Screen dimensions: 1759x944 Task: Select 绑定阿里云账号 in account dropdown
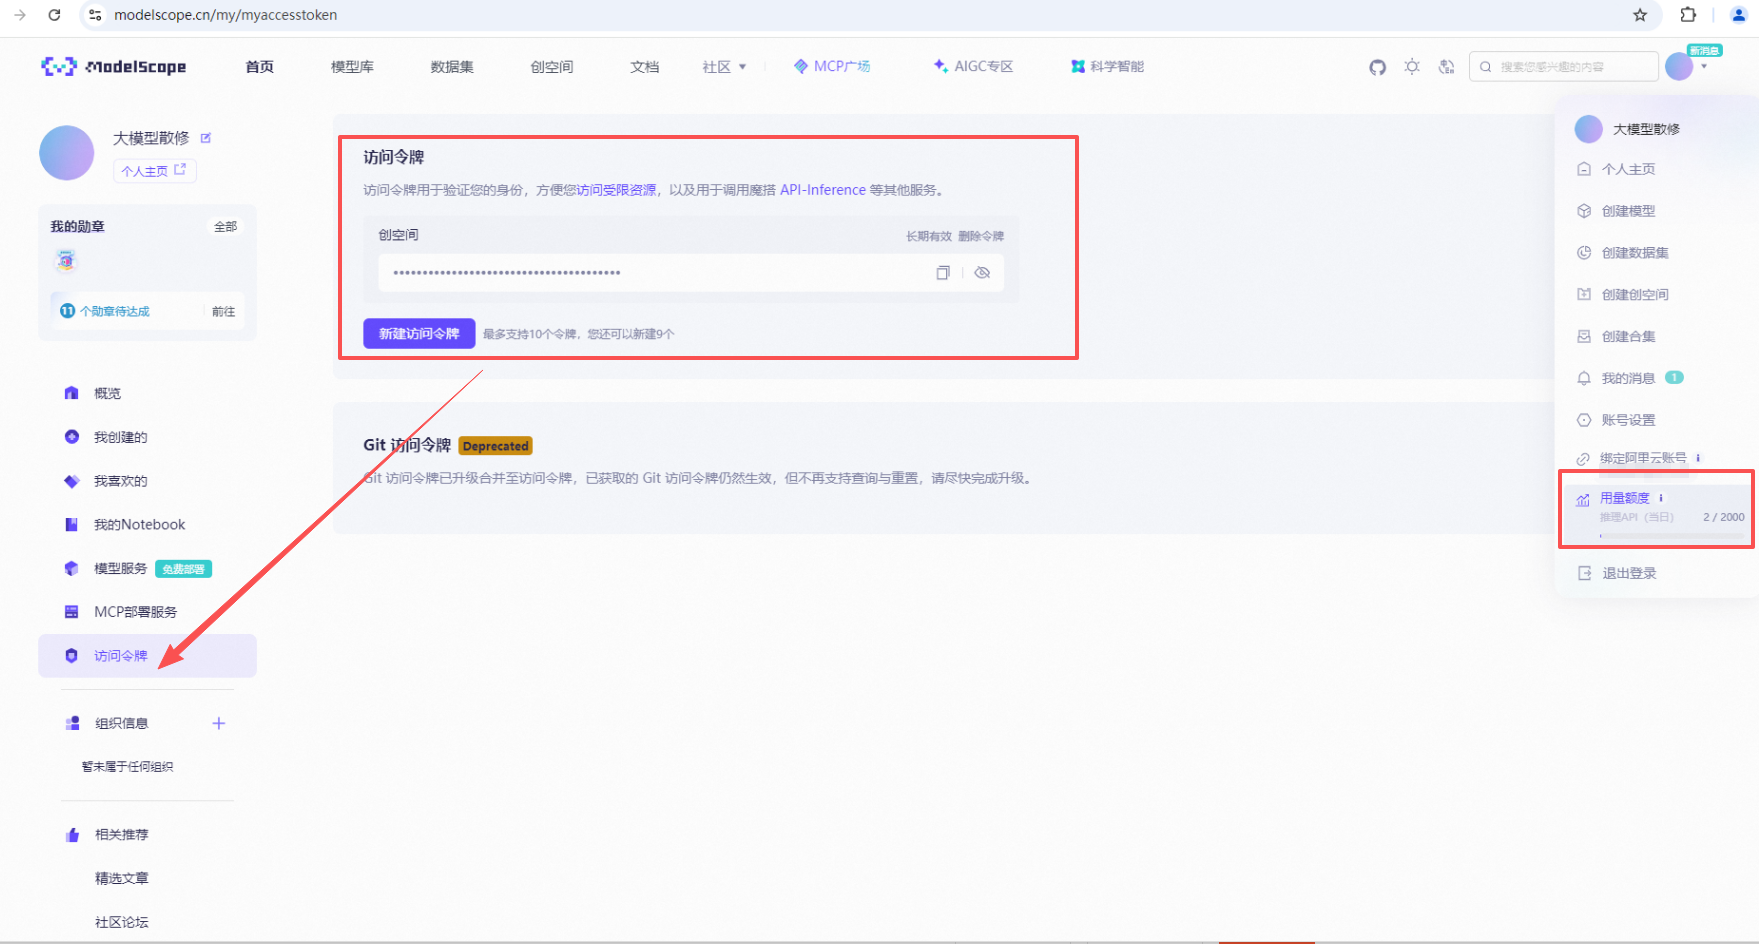point(1643,458)
